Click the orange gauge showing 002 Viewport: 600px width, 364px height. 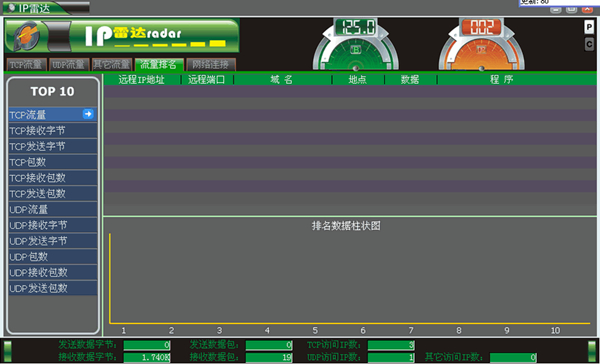point(481,45)
